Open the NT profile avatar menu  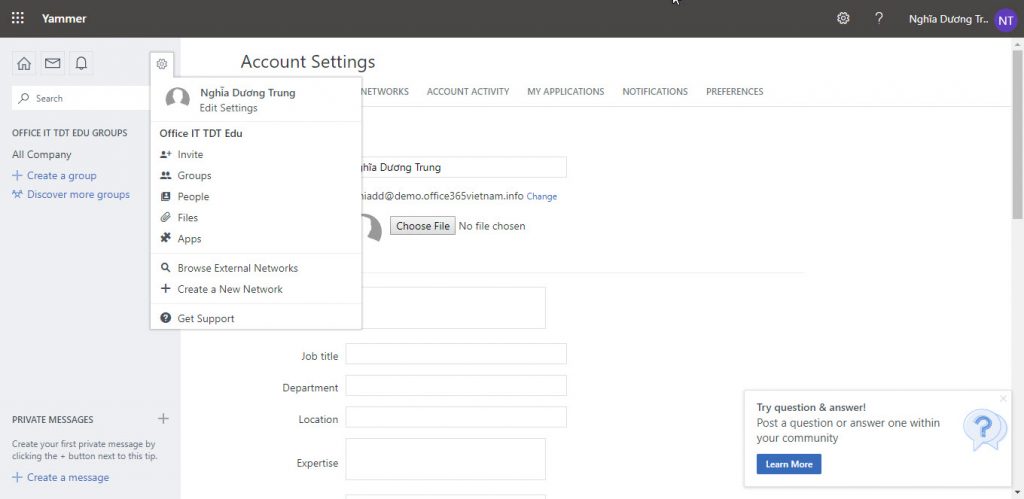(x=1006, y=20)
